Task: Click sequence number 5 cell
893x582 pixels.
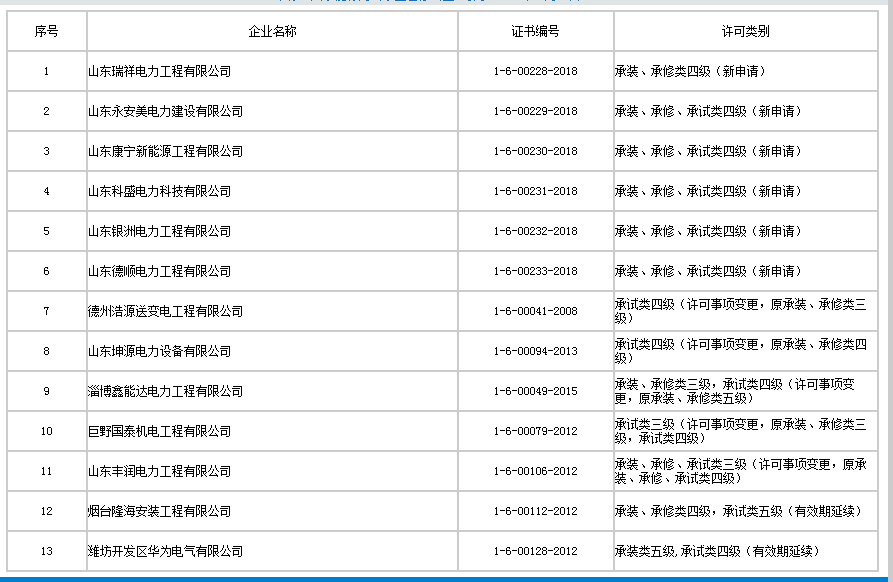Action: [47, 231]
